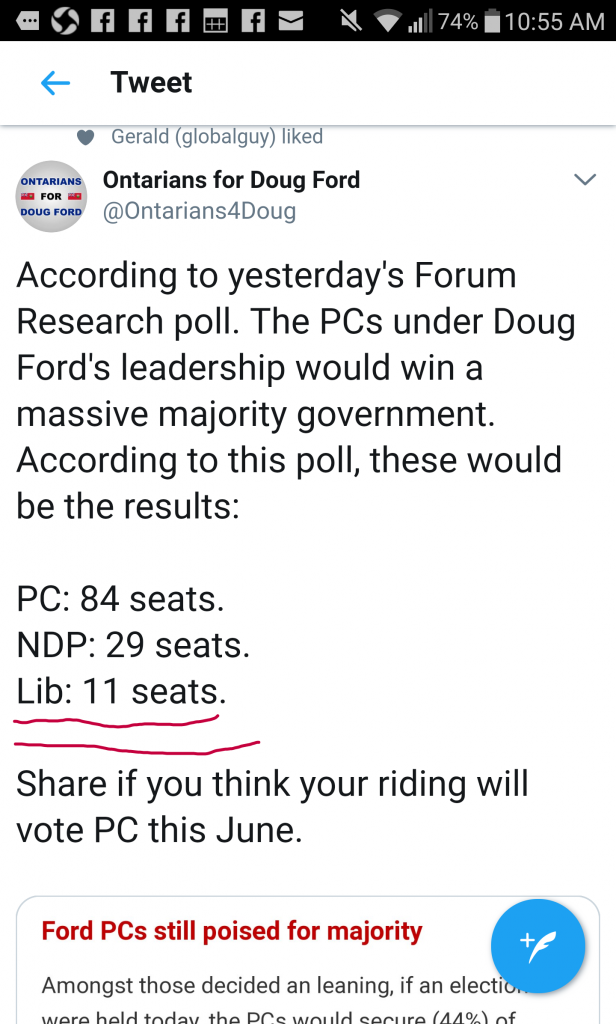Tap the @Ontarians4Doug handle
This screenshot has width=616, height=1024.
point(199,212)
